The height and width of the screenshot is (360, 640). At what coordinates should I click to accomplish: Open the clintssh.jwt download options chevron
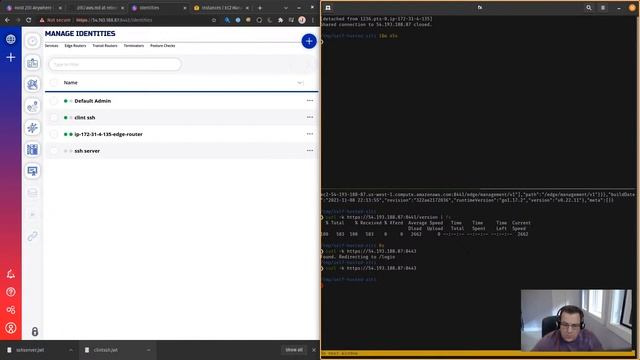pyautogui.click(x=148, y=350)
